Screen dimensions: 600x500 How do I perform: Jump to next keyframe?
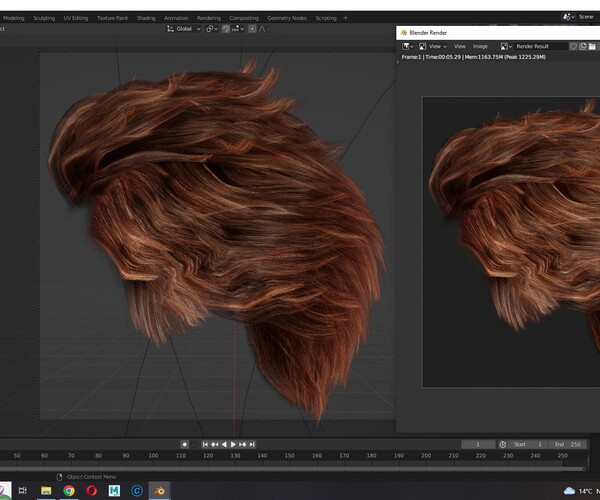coord(243,444)
